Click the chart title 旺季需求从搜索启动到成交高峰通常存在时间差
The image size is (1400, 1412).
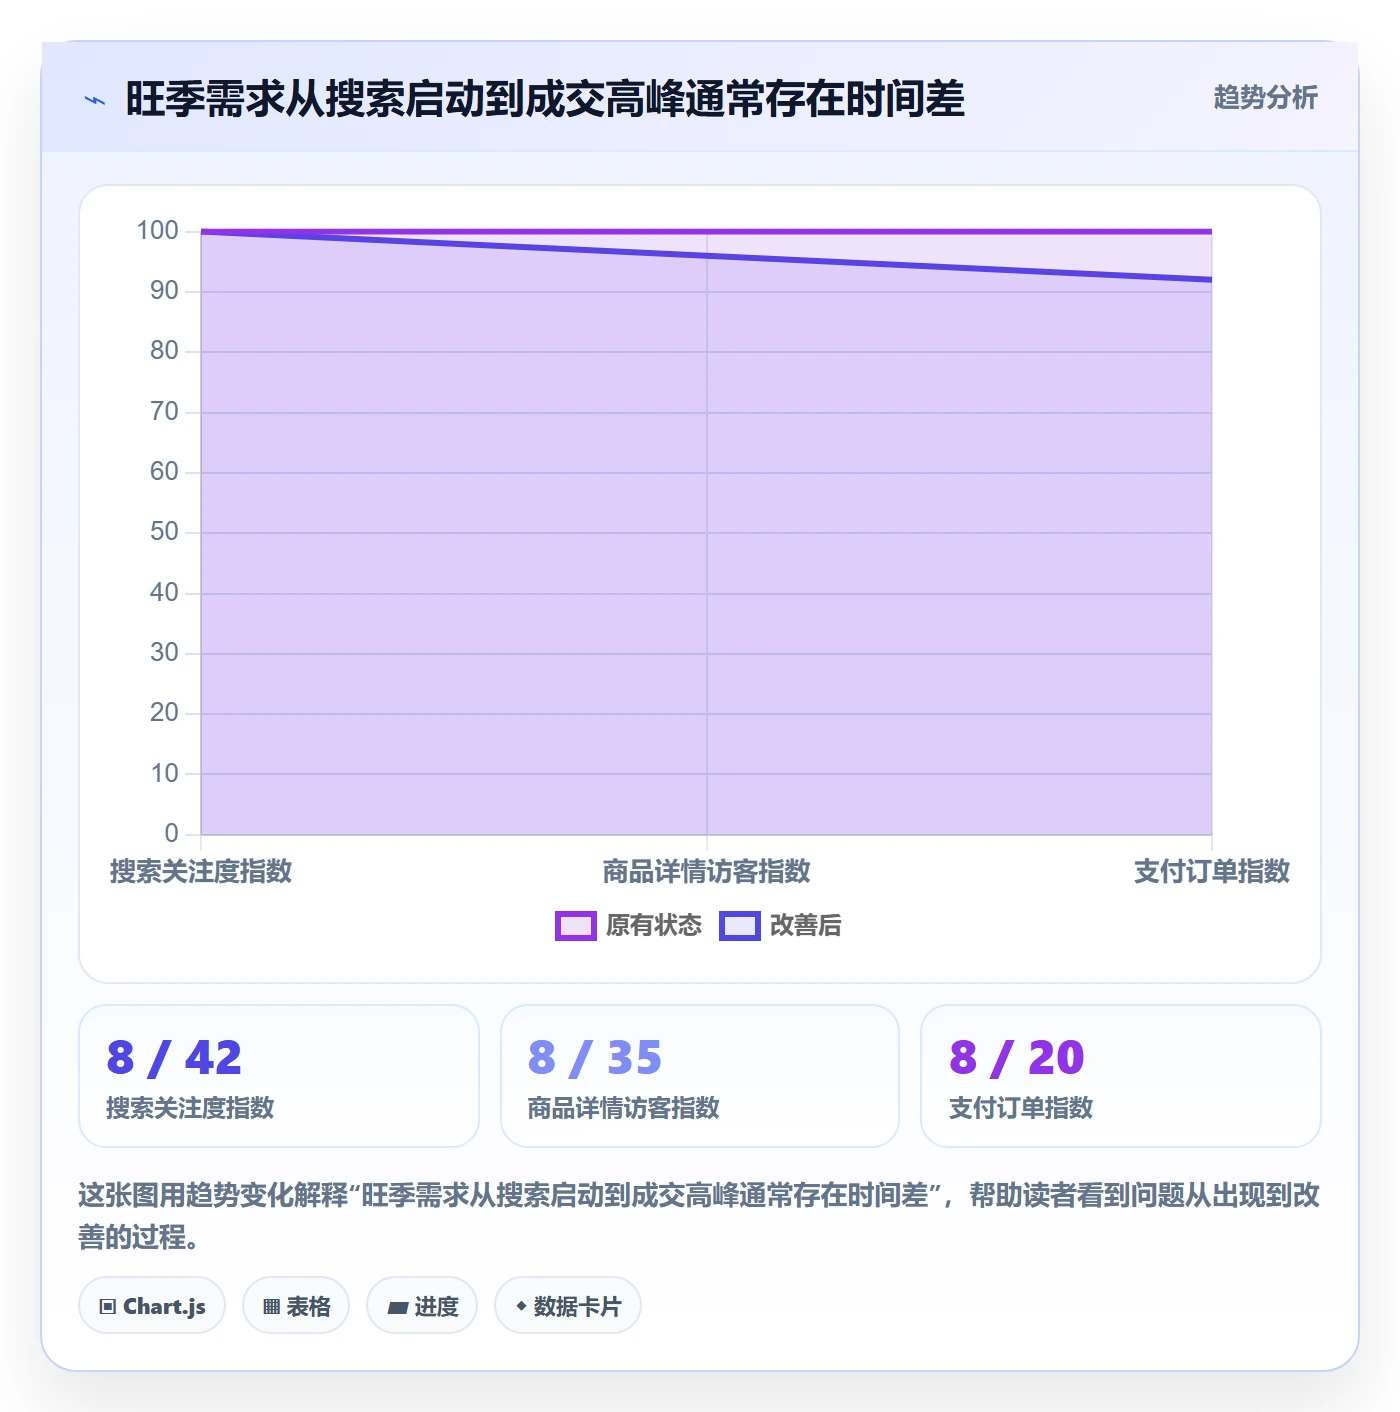tap(545, 99)
